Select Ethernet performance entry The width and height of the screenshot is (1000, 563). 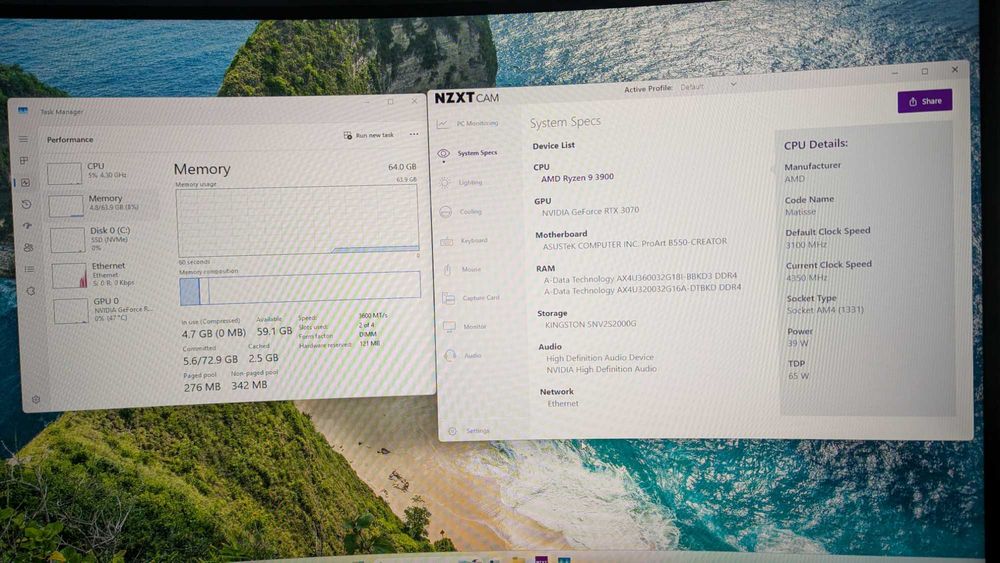point(105,274)
